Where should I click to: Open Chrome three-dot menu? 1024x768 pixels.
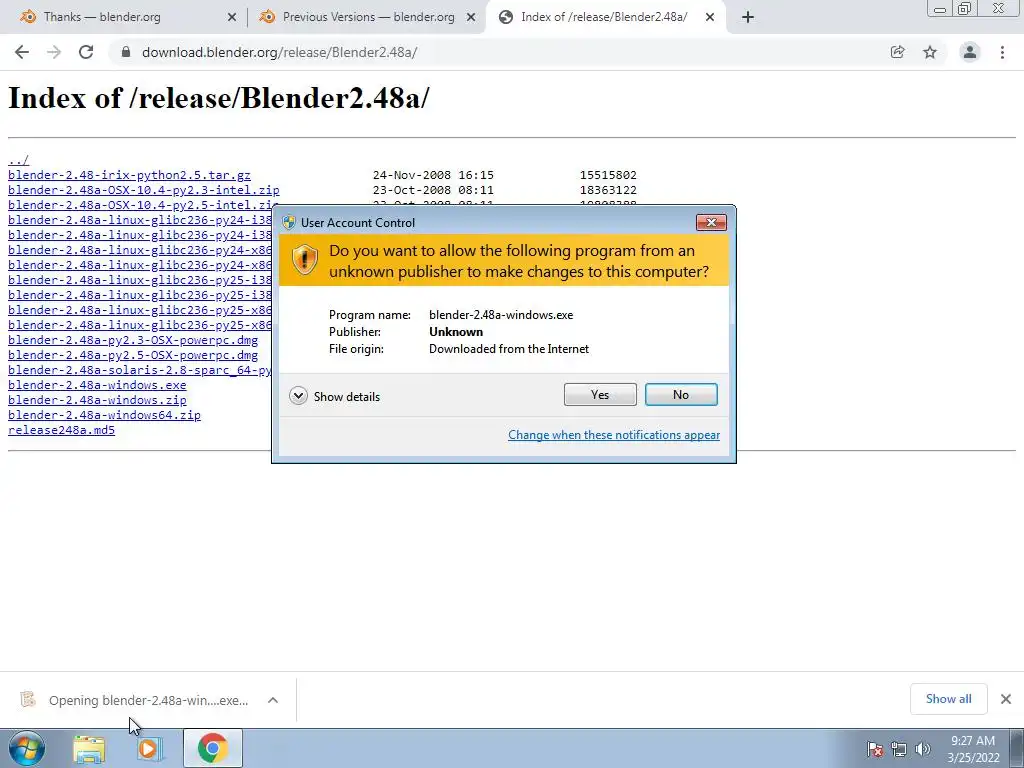coord(1002,52)
